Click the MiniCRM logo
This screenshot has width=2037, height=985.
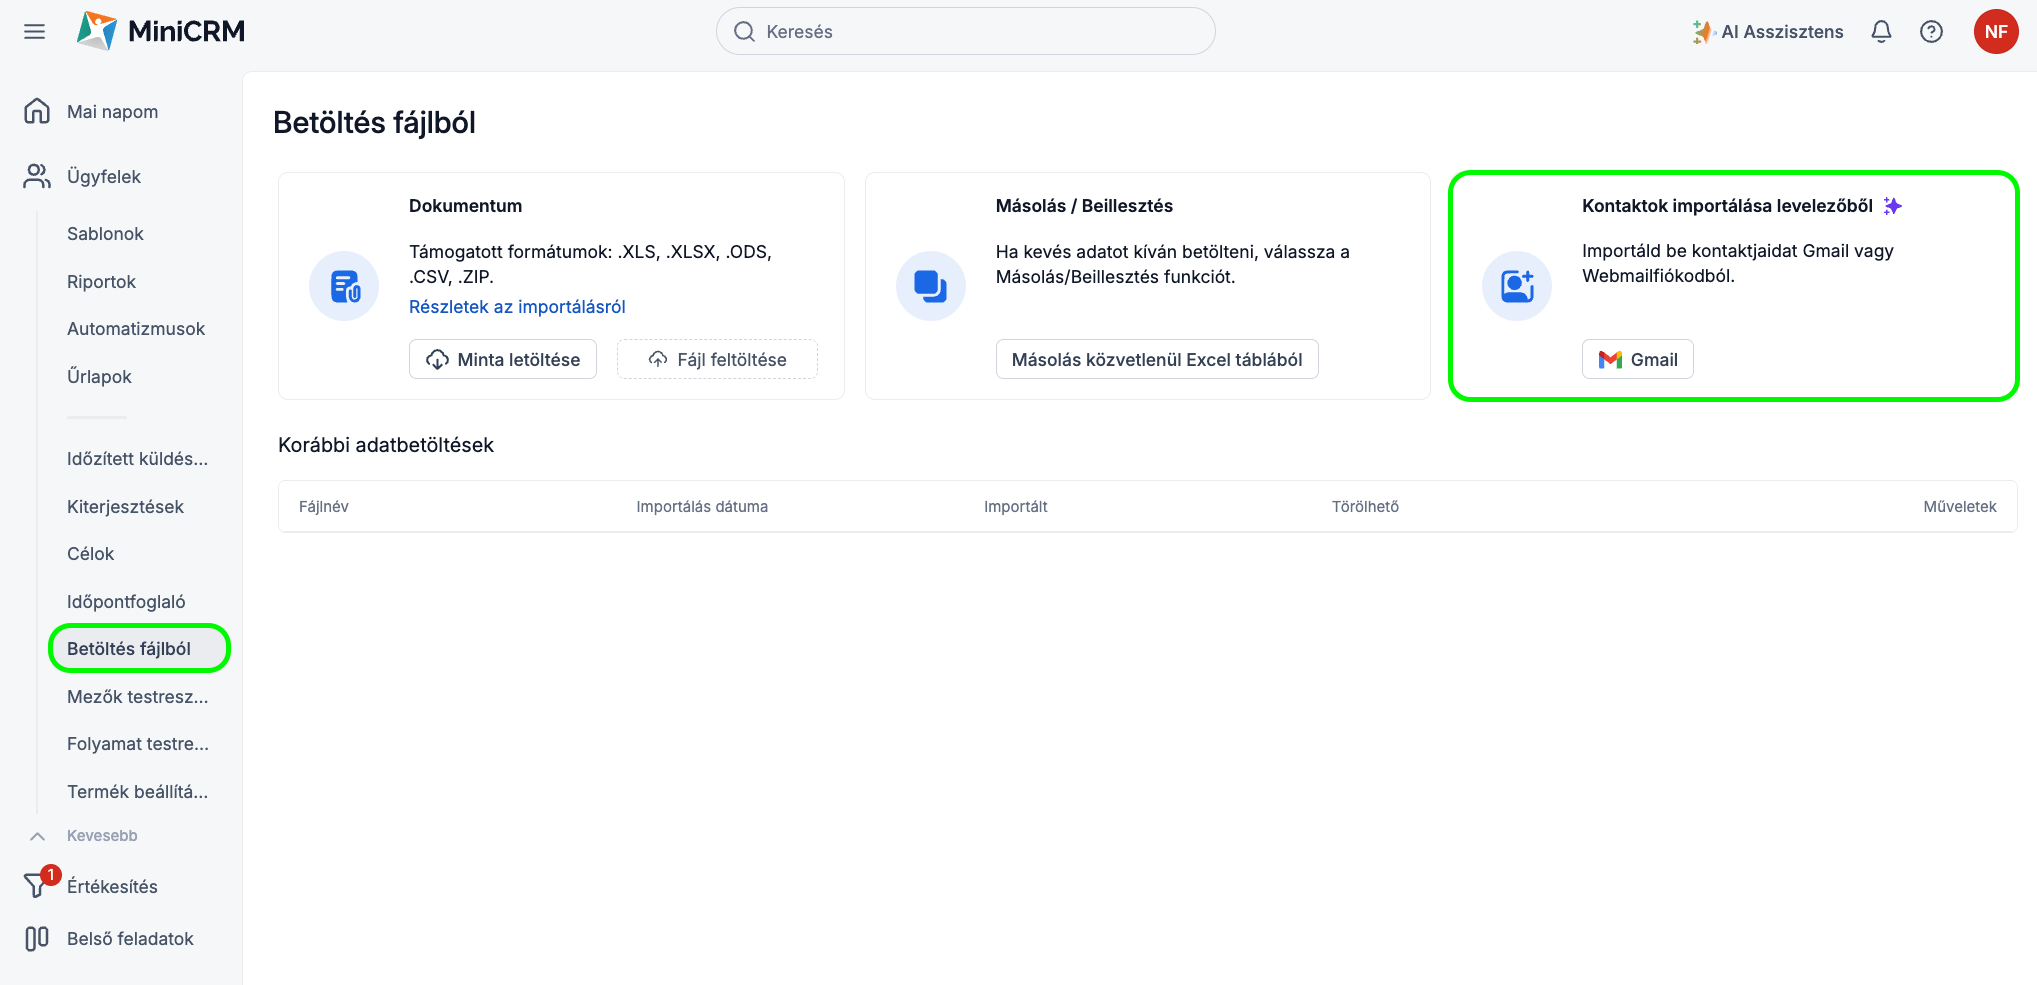click(x=161, y=32)
